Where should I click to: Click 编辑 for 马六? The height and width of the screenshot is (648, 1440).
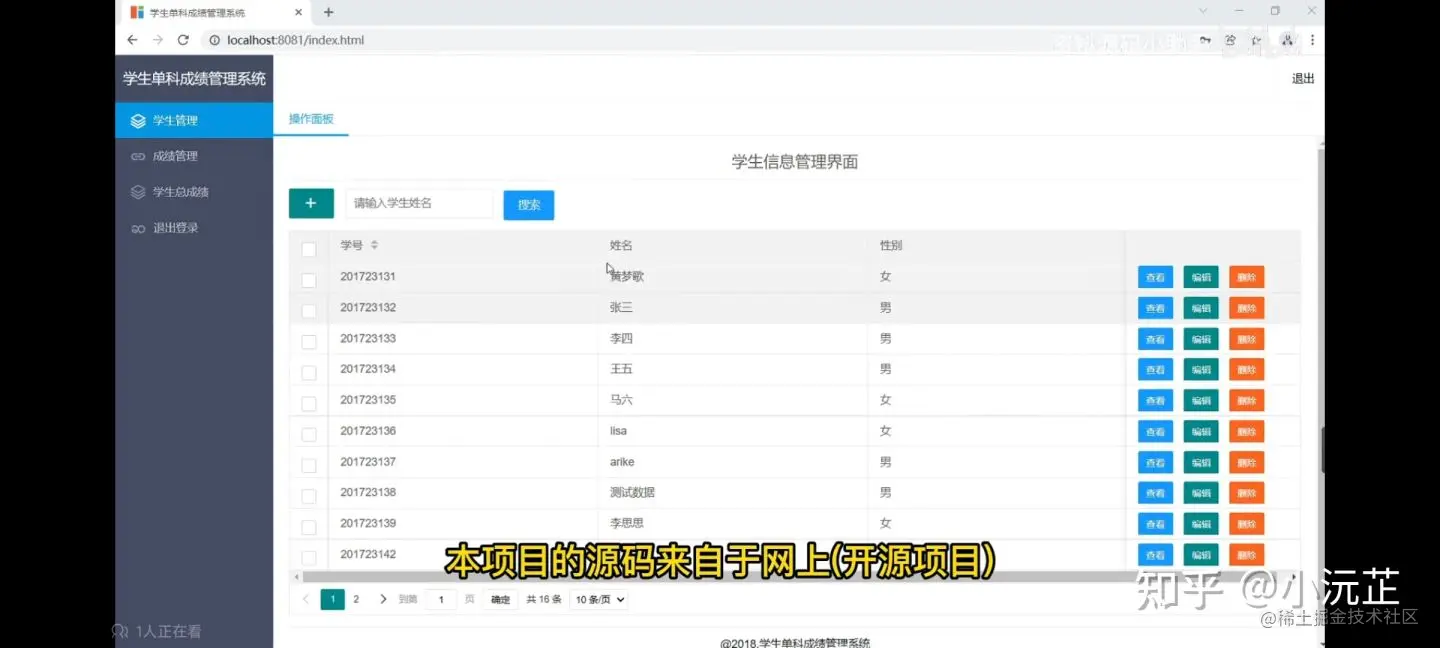[1201, 400]
